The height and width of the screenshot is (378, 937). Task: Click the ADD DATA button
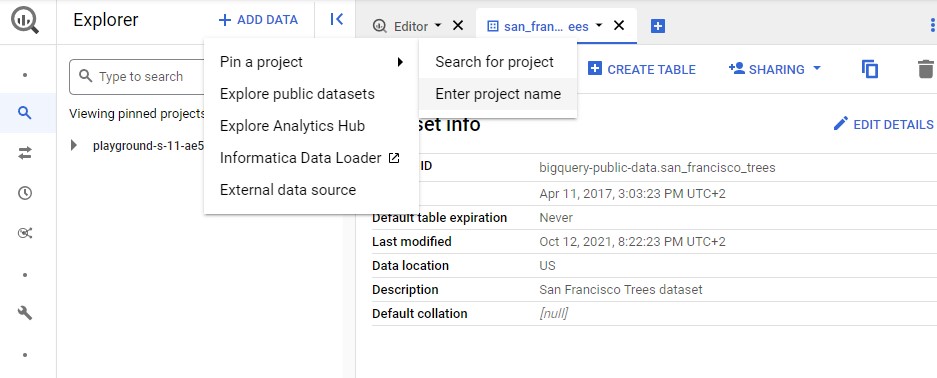(x=258, y=20)
